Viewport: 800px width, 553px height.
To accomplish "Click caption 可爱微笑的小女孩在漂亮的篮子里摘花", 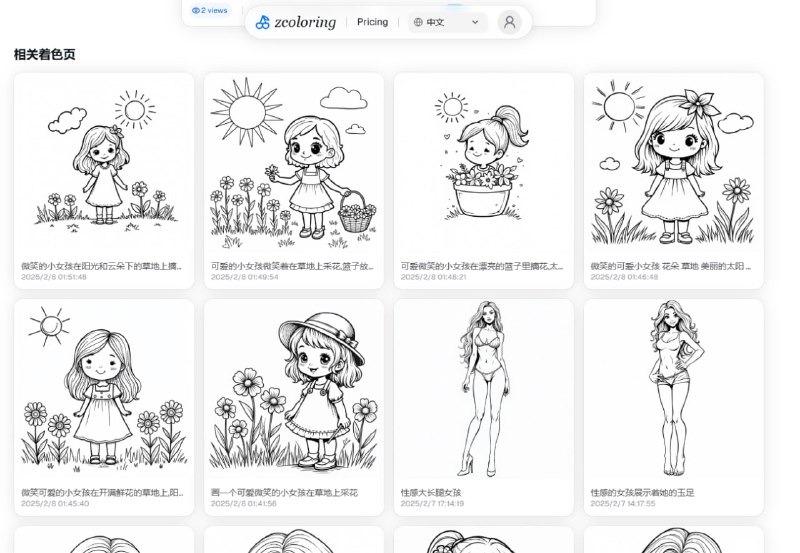I will 482,267.
